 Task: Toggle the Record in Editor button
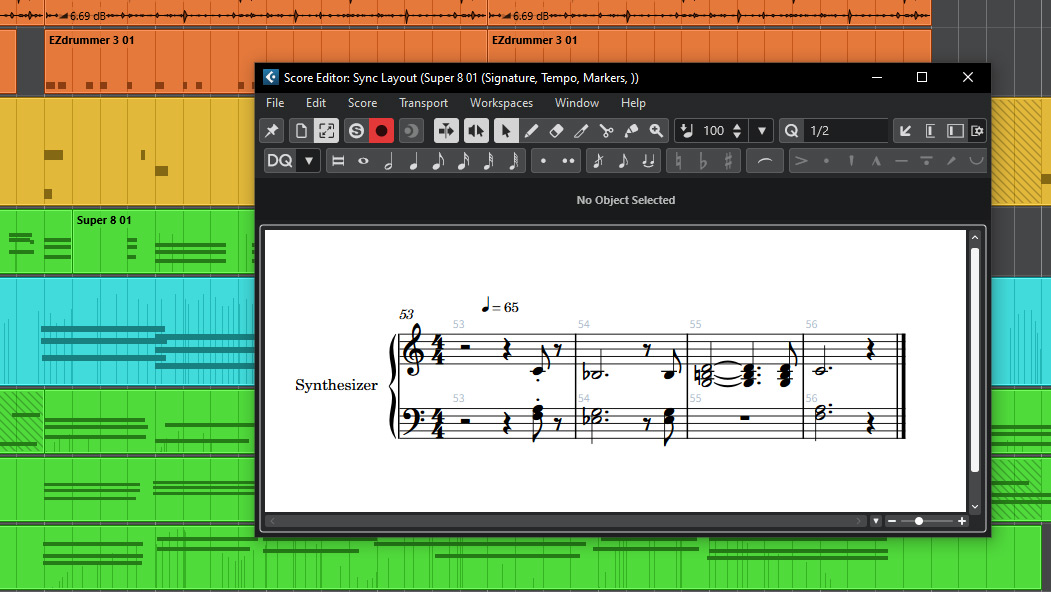click(381, 131)
